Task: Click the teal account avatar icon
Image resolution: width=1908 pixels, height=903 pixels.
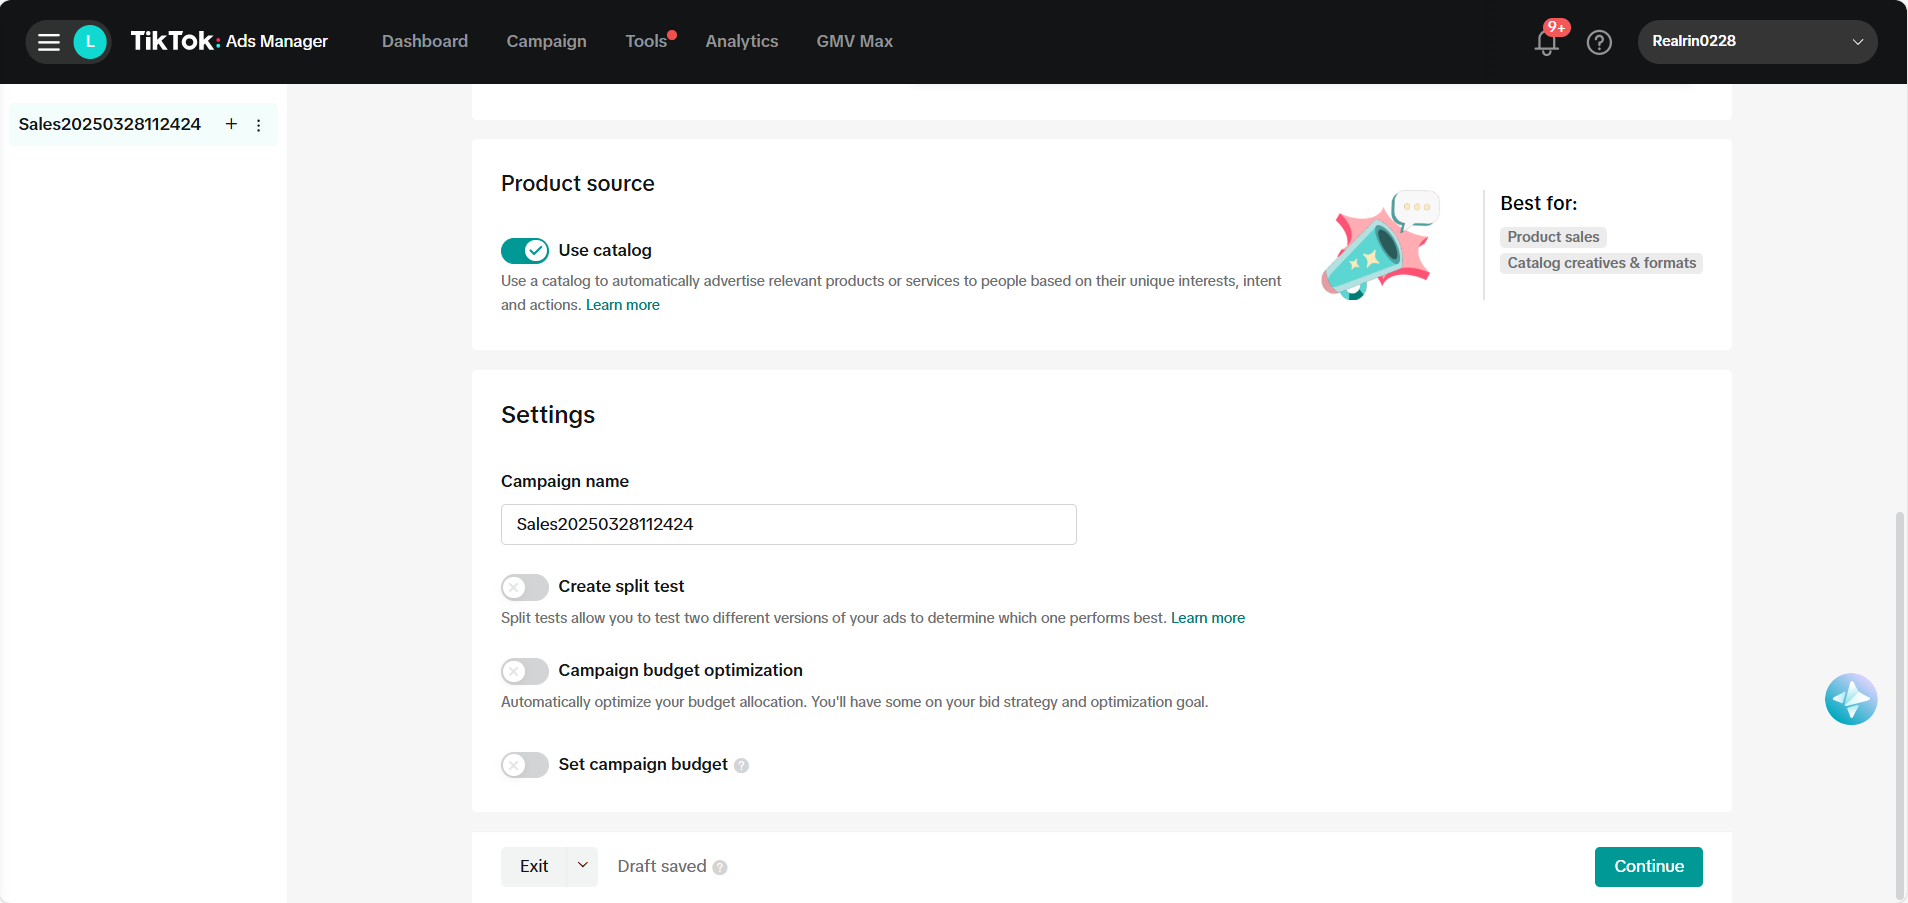Action: tap(90, 42)
